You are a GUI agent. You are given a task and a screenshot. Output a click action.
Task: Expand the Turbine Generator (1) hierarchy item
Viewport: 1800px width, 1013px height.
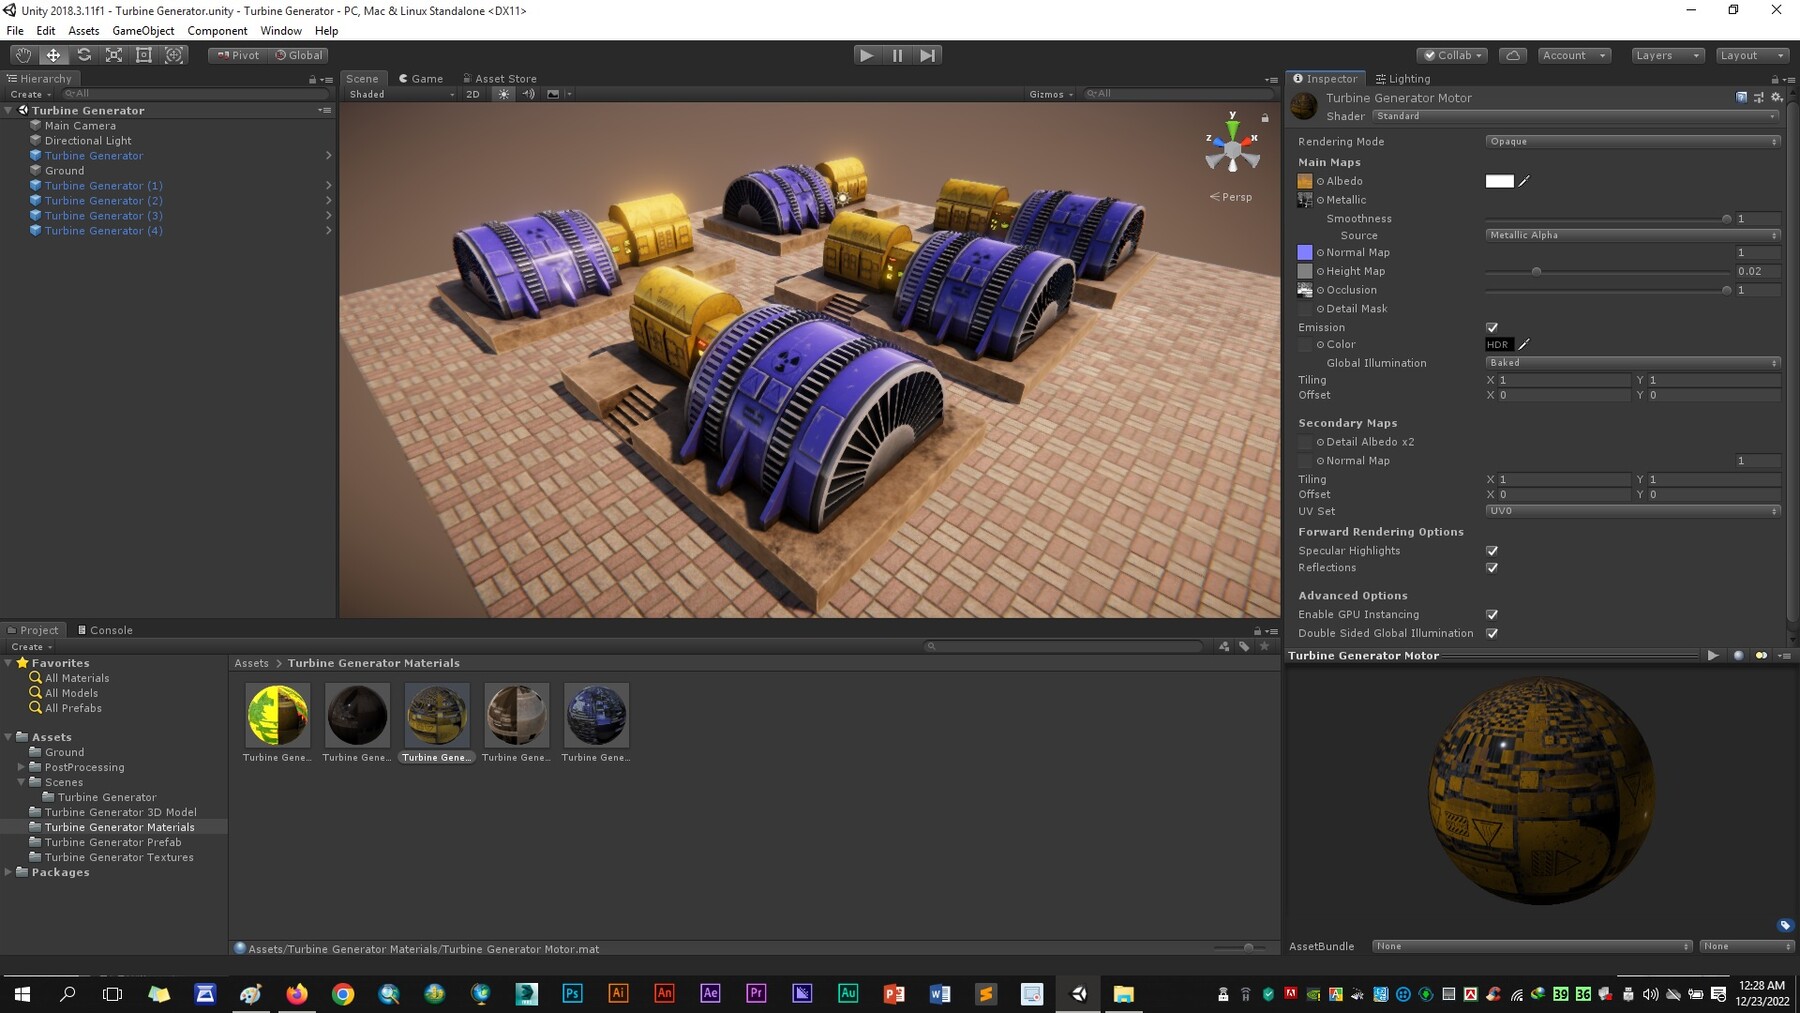point(328,185)
